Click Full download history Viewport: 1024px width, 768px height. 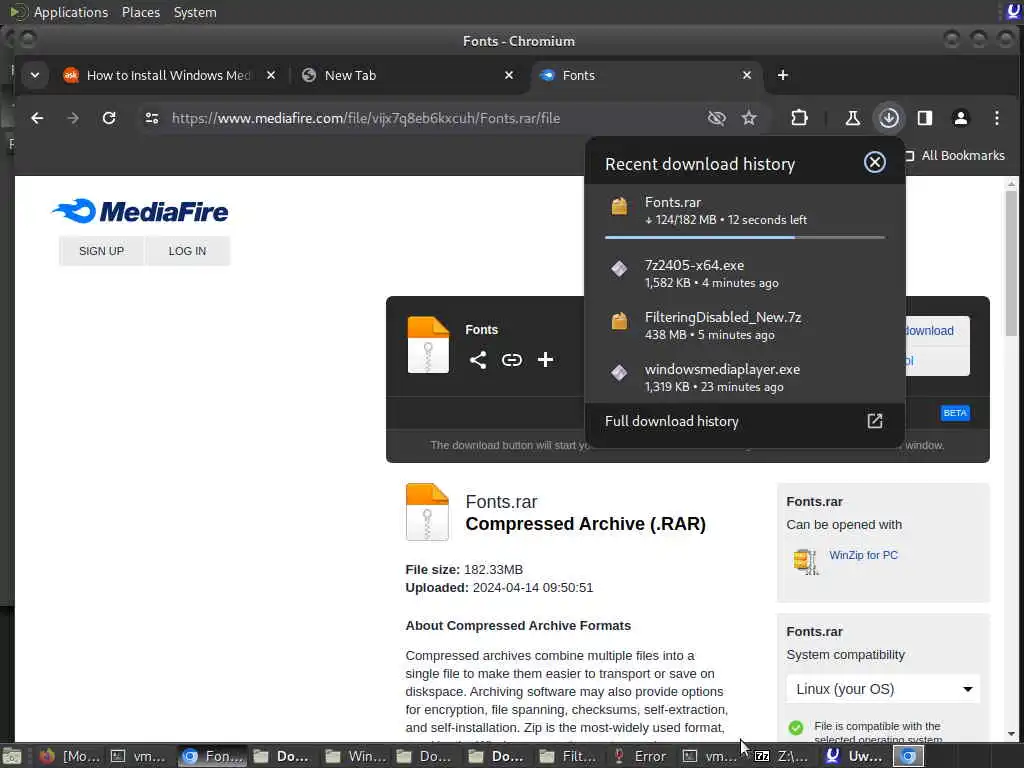[671, 421]
